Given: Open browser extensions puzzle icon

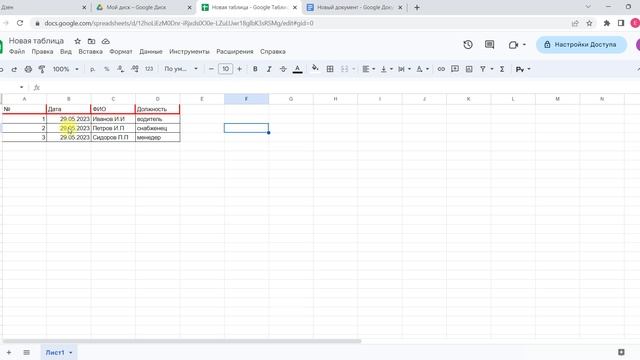Looking at the screenshot, I should [607, 23].
